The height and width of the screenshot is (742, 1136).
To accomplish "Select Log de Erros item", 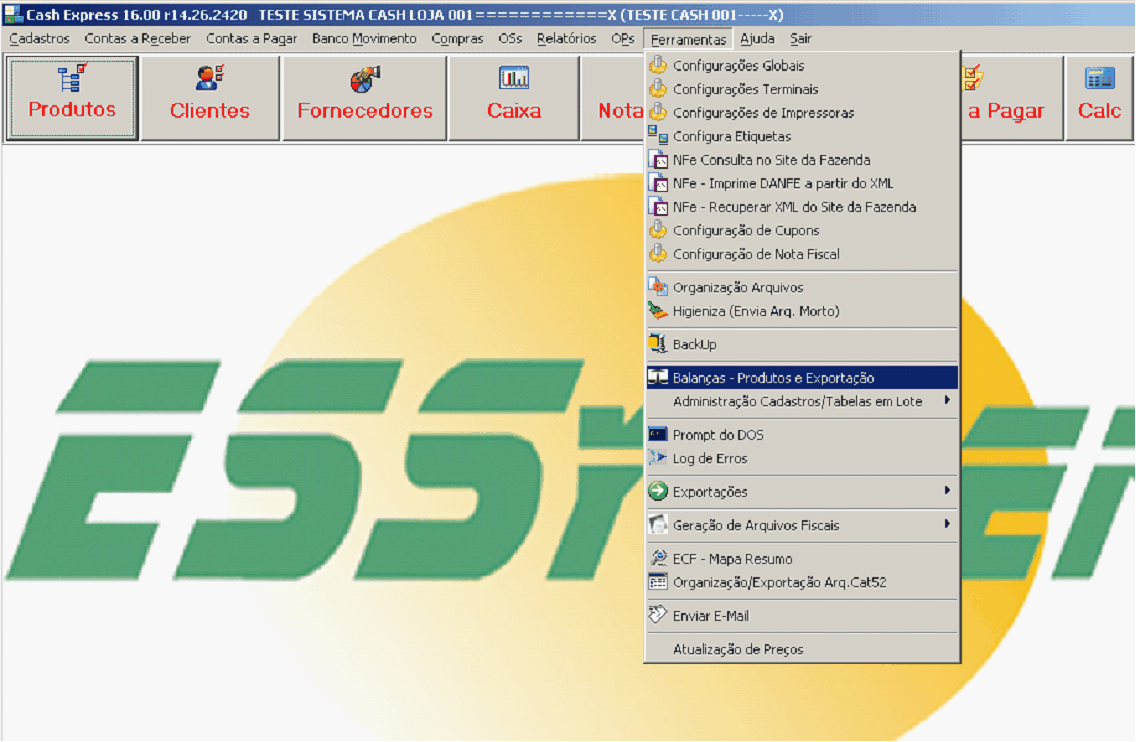I will click(x=709, y=459).
